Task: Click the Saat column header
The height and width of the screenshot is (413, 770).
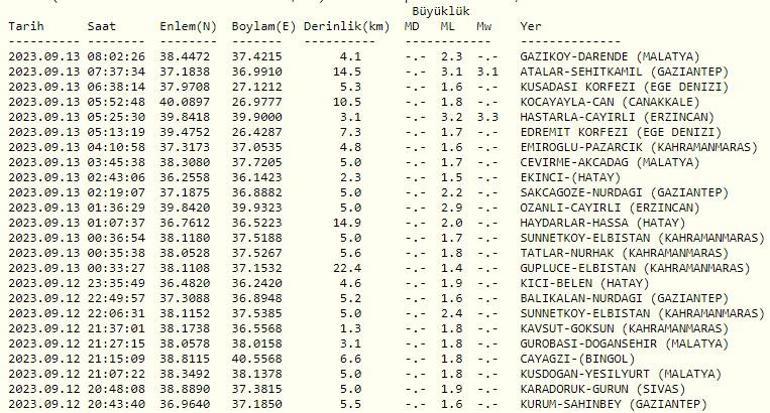Action: pyautogui.click(x=102, y=26)
